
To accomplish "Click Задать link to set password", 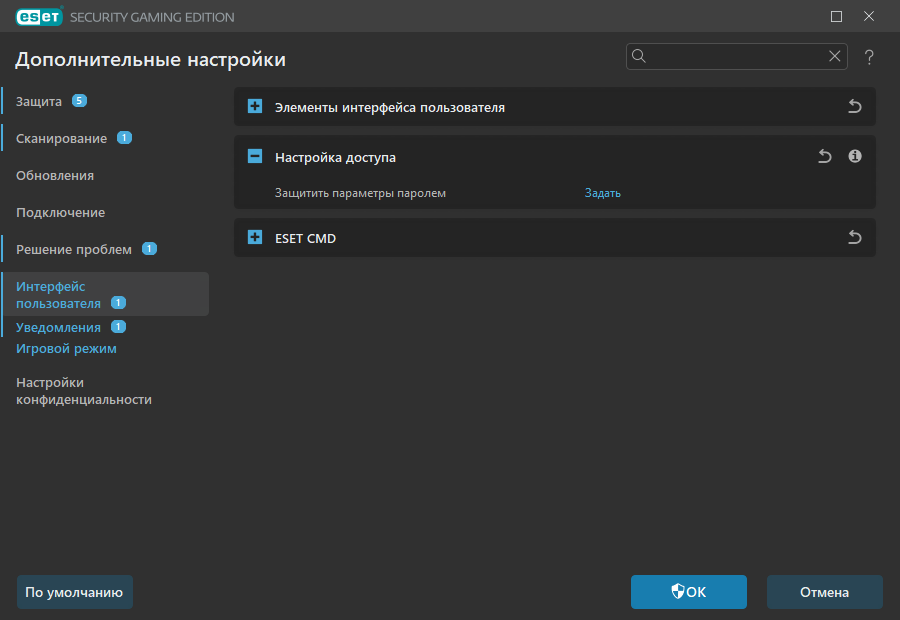I will click(x=603, y=193).
